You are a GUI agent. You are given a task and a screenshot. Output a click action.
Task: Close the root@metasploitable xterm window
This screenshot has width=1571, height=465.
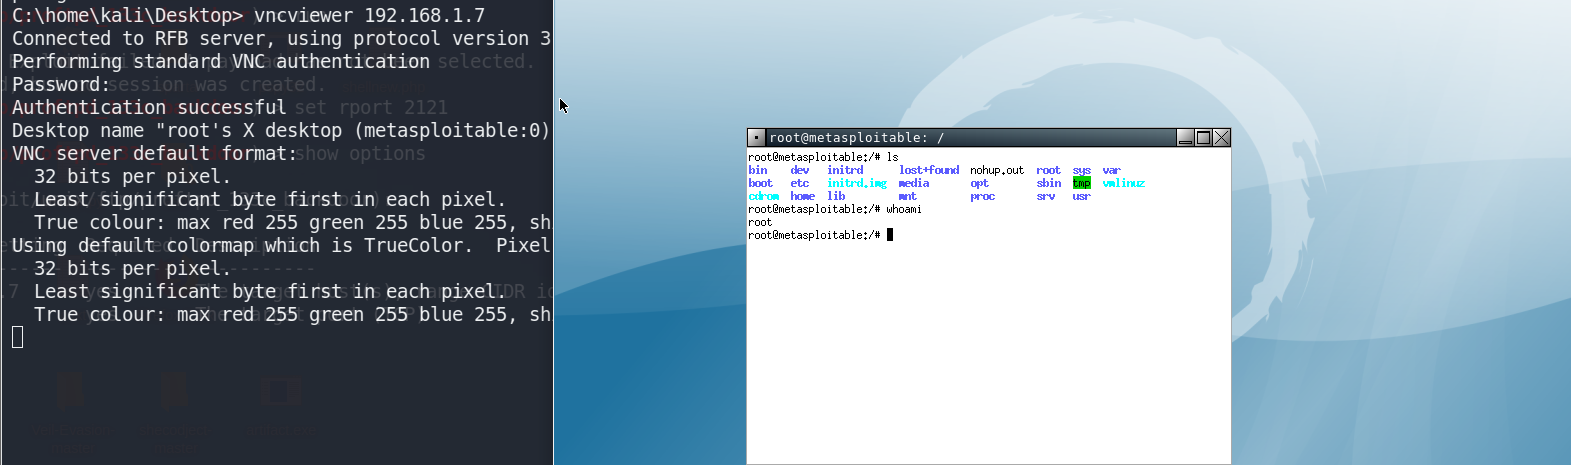(1221, 138)
